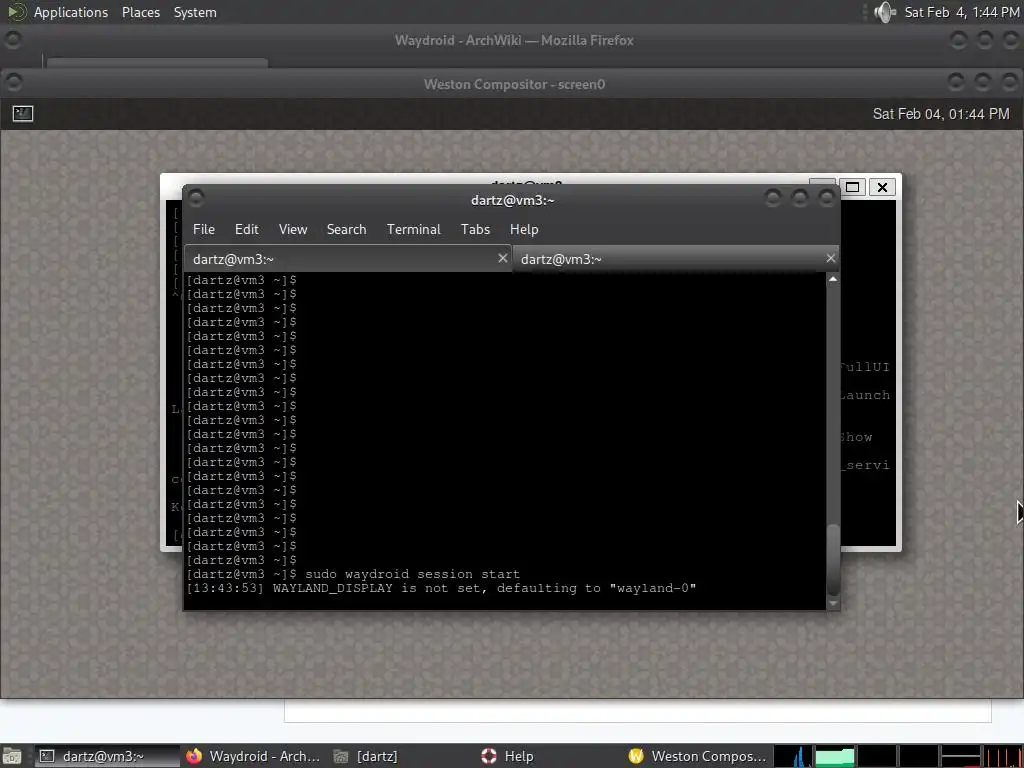The image size is (1024, 768).
Task: Click the show desktop icon in the taskbar
Action: point(12,756)
